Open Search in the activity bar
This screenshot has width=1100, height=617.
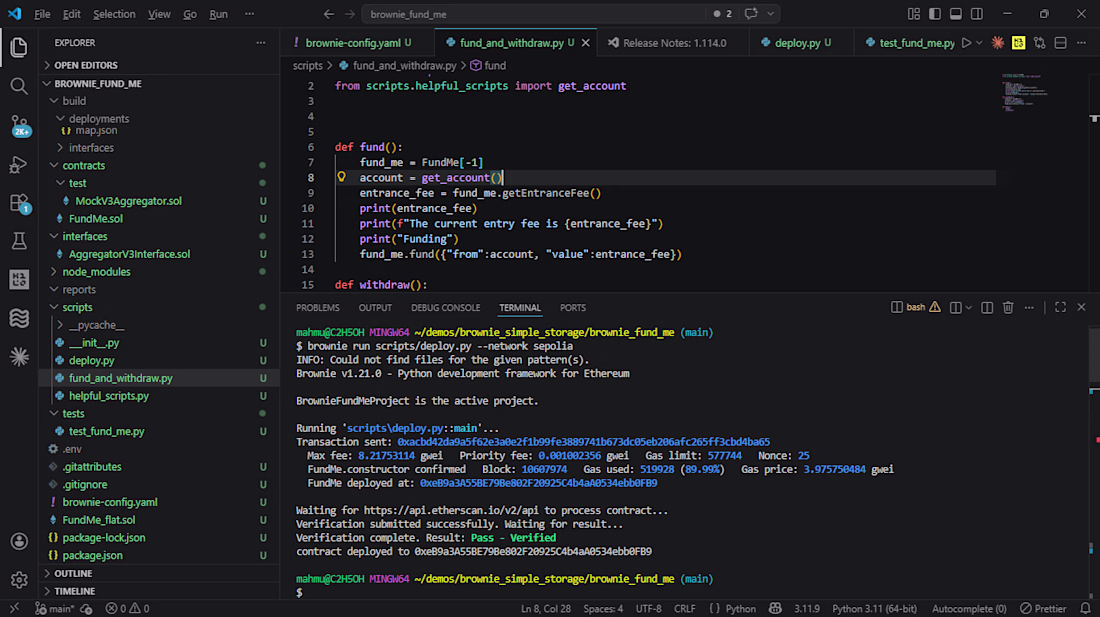(x=19, y=86)
